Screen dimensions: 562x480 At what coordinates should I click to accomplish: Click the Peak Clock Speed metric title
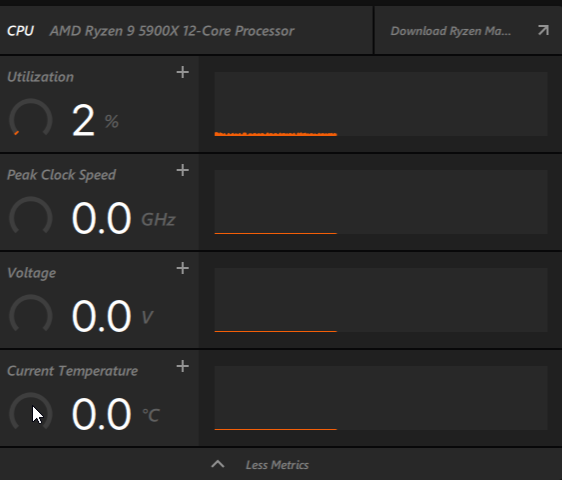(x=61, y=175)
